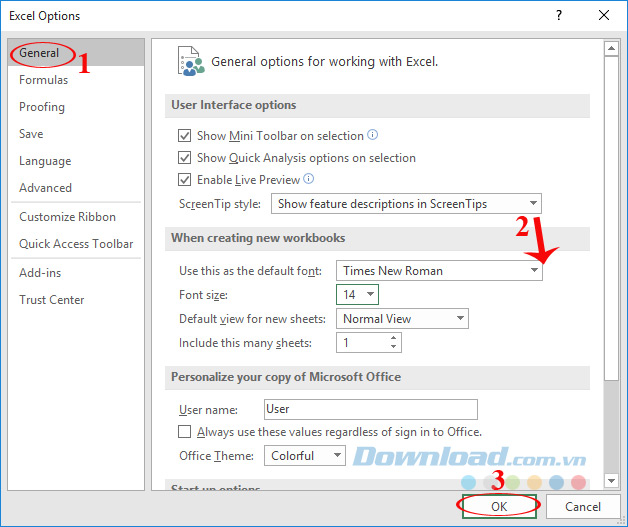Select the General category

coord(76,52)
